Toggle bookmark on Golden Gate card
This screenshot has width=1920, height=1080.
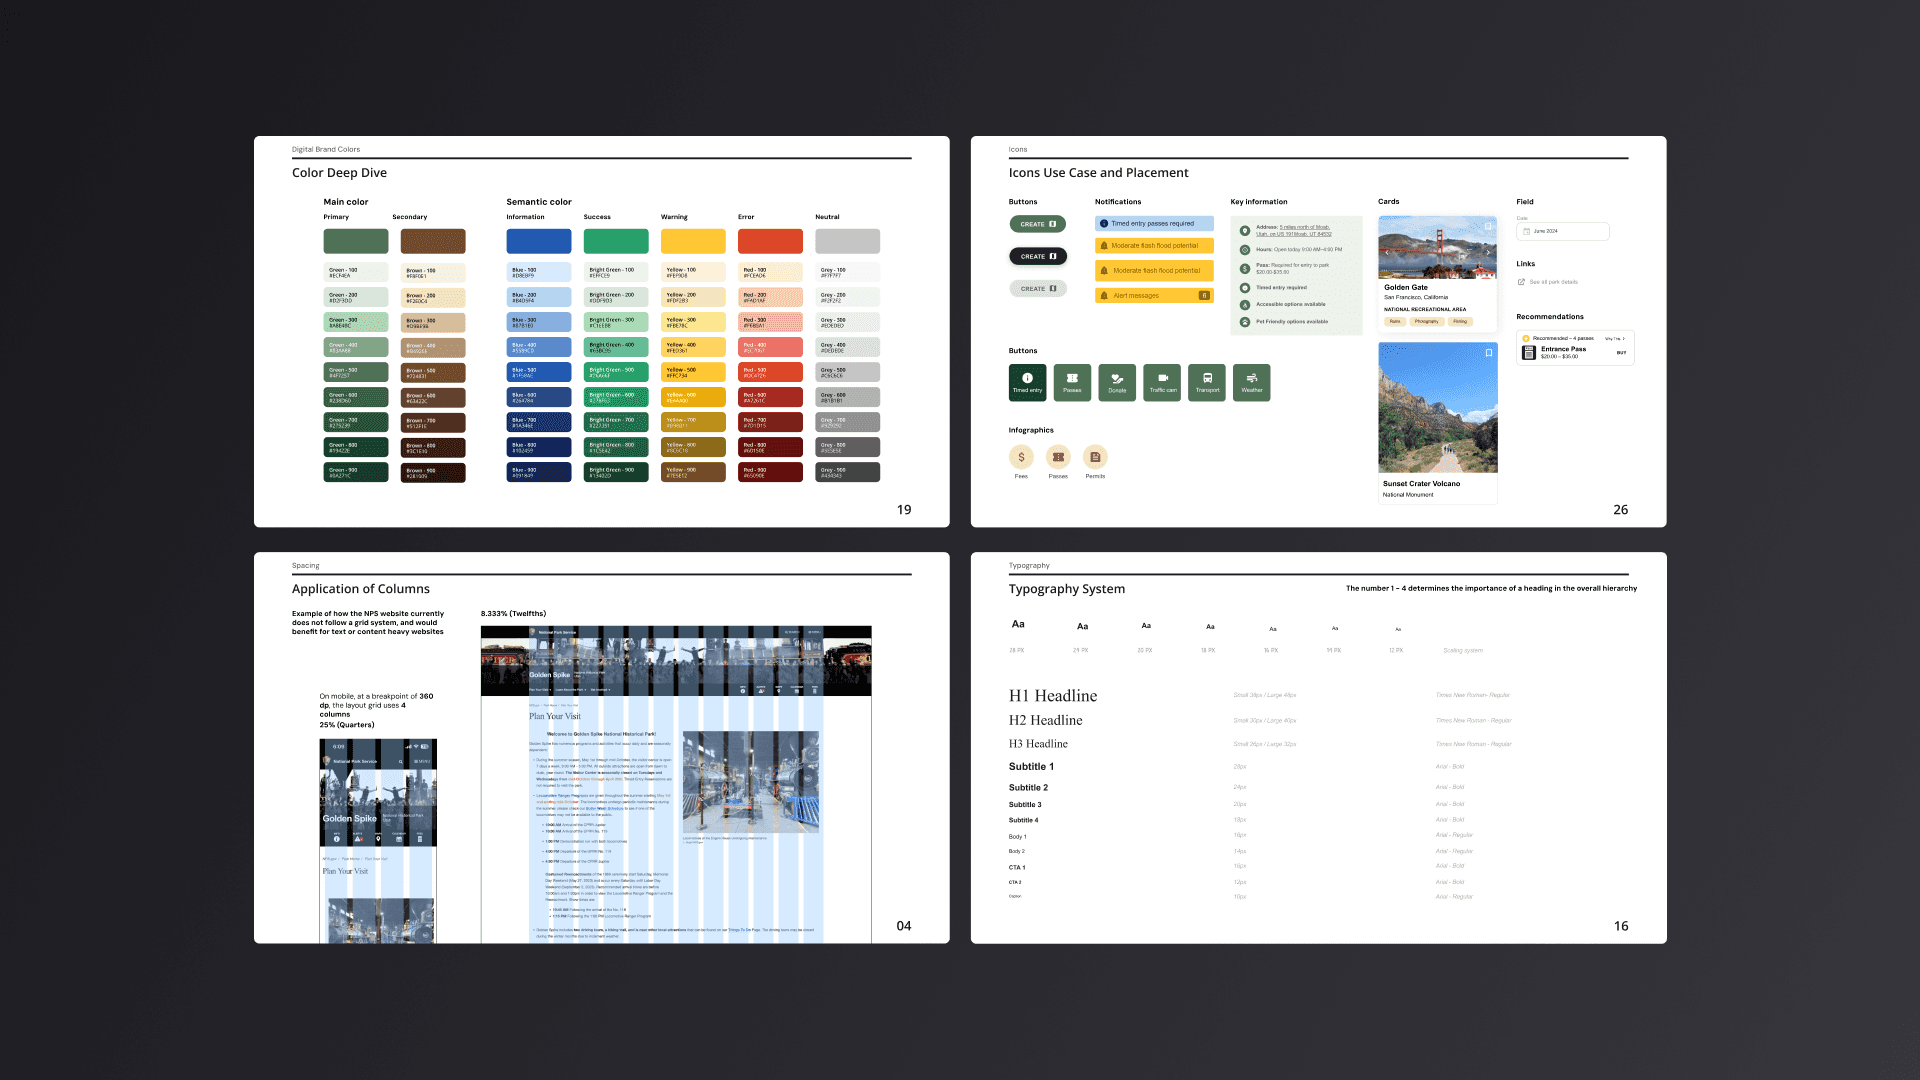[x=1488, y=227]
